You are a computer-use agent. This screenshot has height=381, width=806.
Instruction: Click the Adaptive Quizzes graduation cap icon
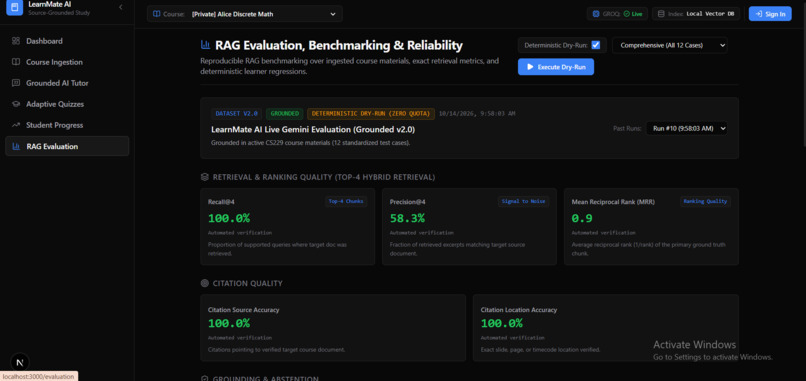tap(16, 104)
